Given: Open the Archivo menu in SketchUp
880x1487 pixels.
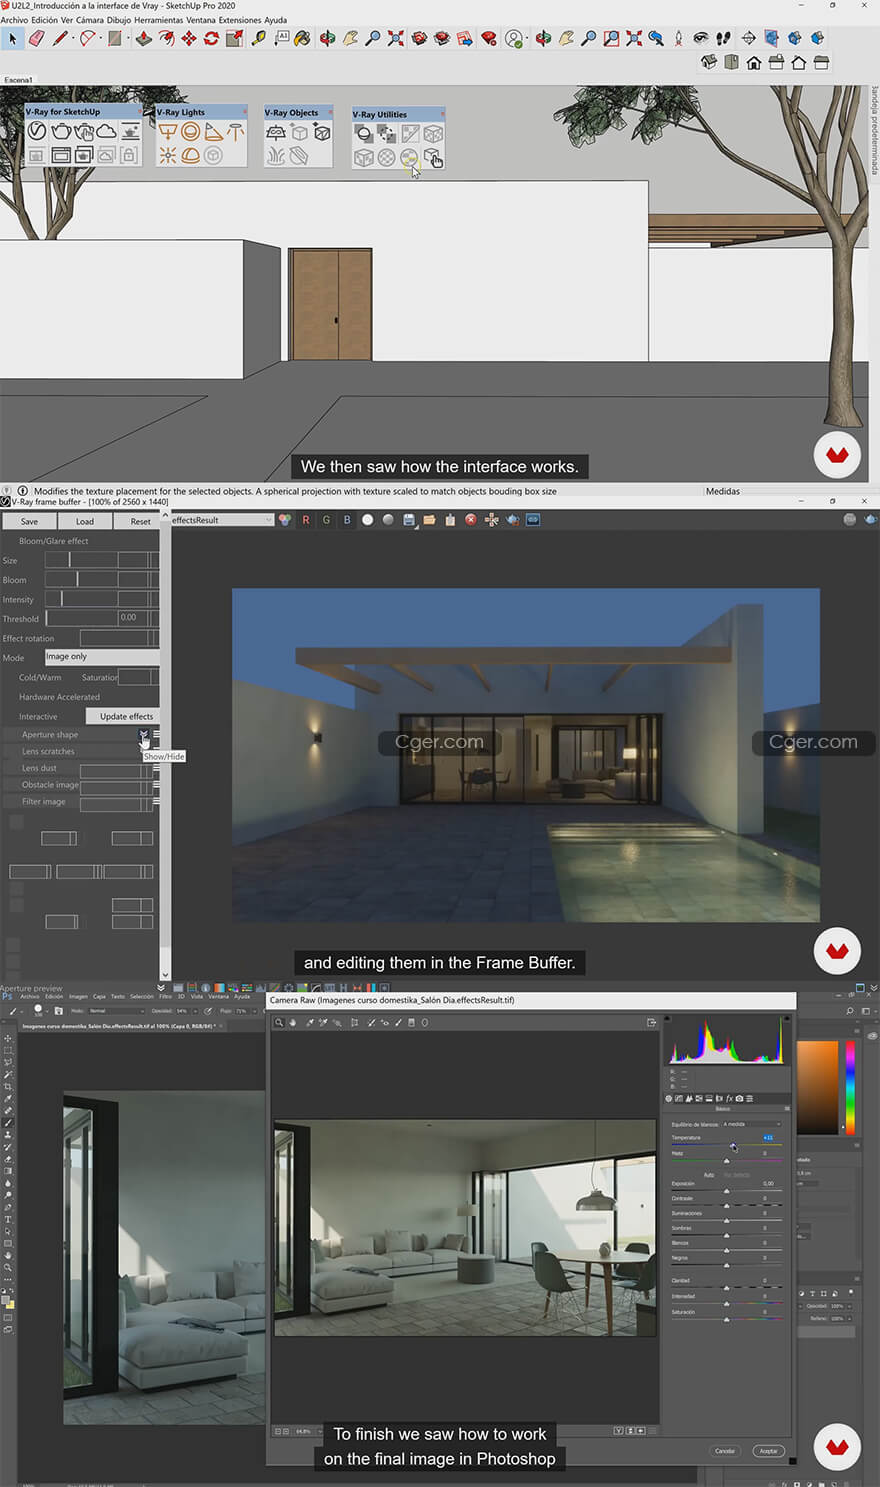Looking at the screenshot, I should [14, 20].
